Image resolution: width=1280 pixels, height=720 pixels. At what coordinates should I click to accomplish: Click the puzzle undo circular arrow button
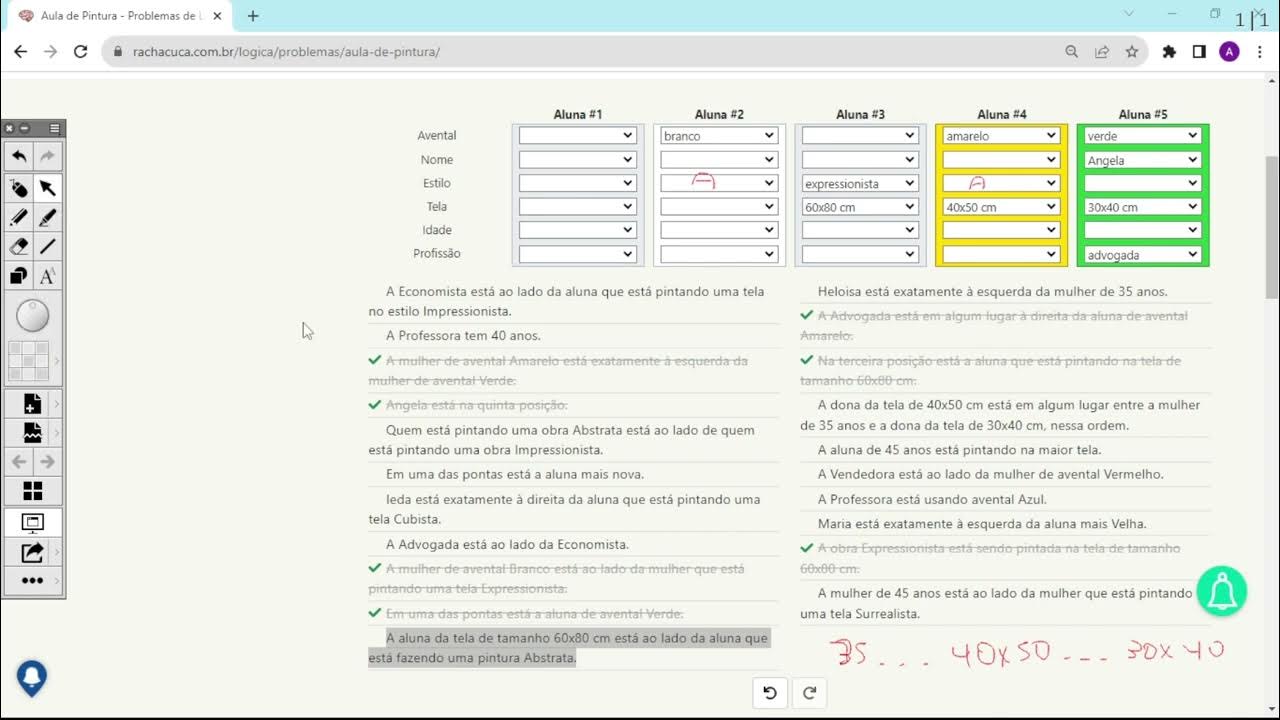coord(770,693)
